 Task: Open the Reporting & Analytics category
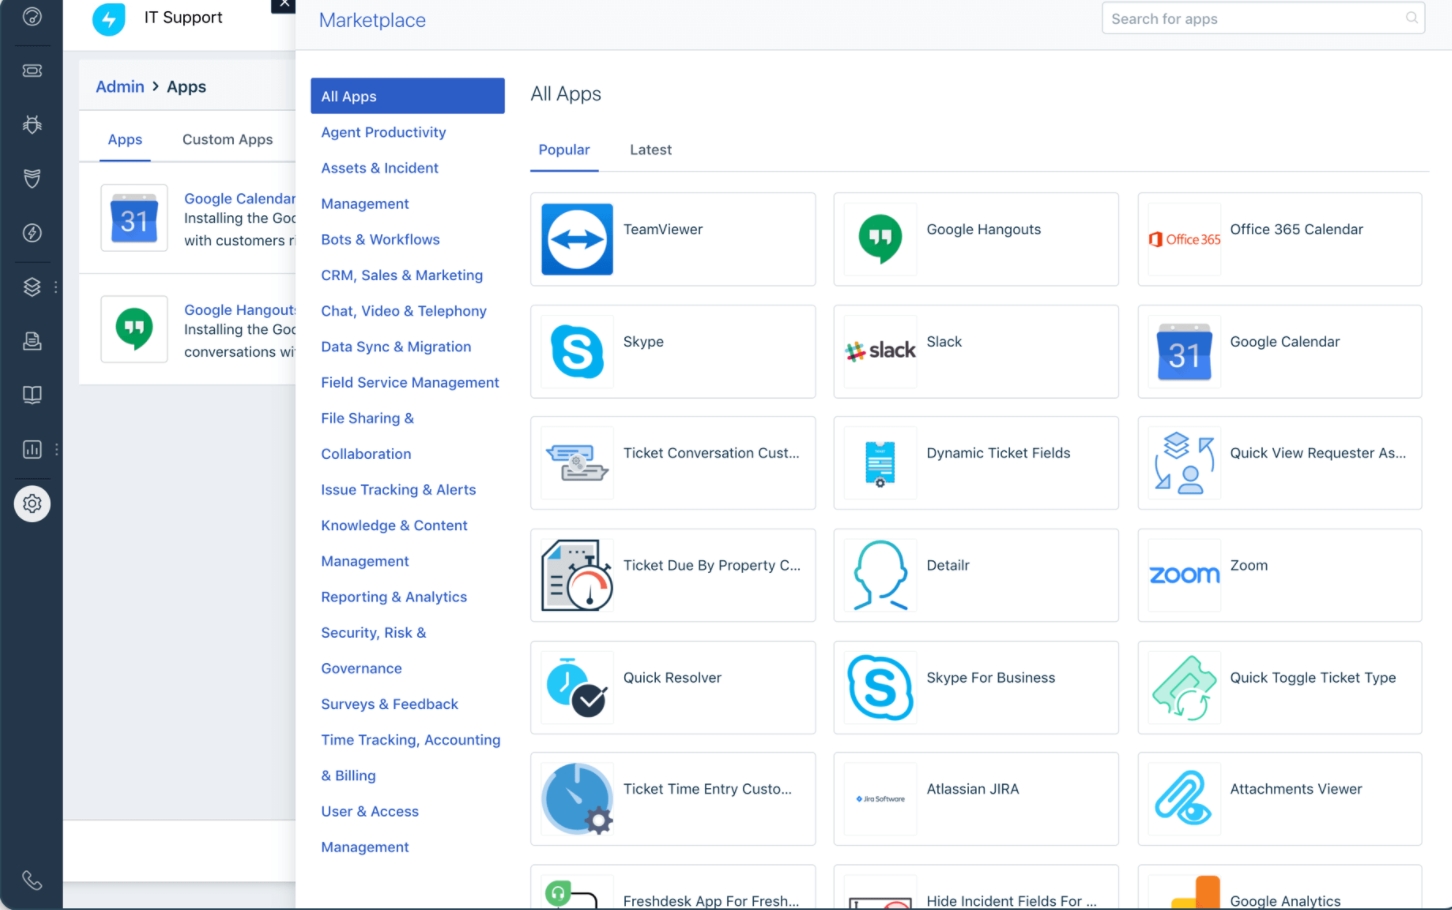394,597
